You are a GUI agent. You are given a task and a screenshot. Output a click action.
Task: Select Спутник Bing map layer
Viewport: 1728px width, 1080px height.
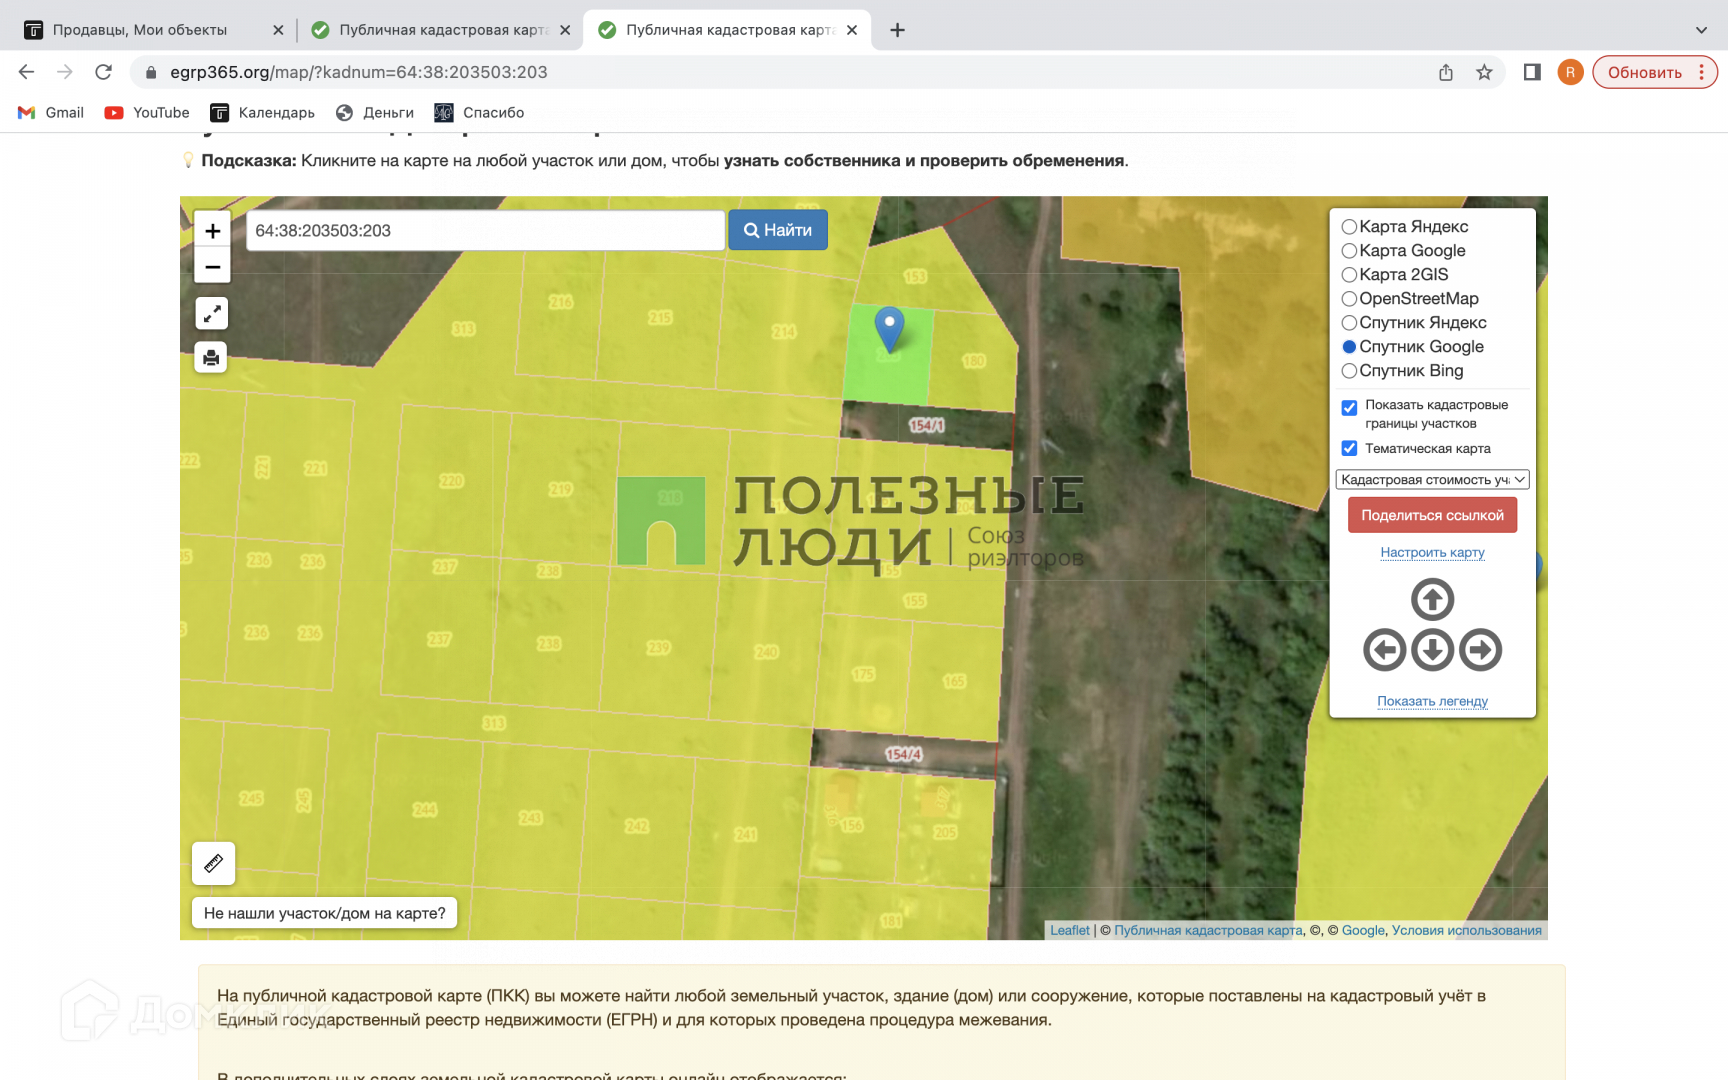pyautogui.click(x=1349, y=371)
